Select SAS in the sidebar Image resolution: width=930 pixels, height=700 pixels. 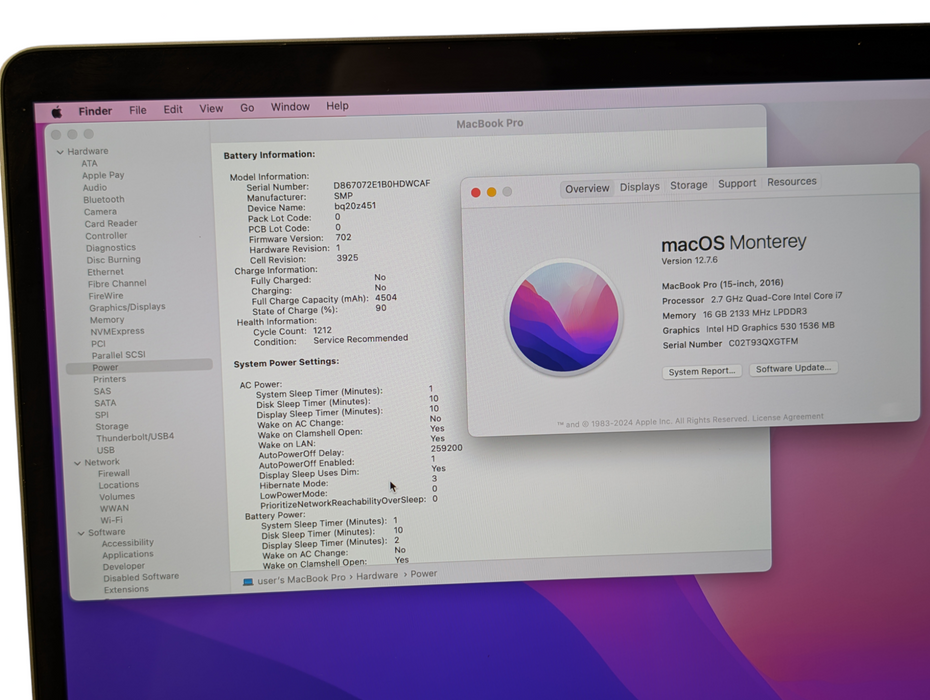point(102,392)
